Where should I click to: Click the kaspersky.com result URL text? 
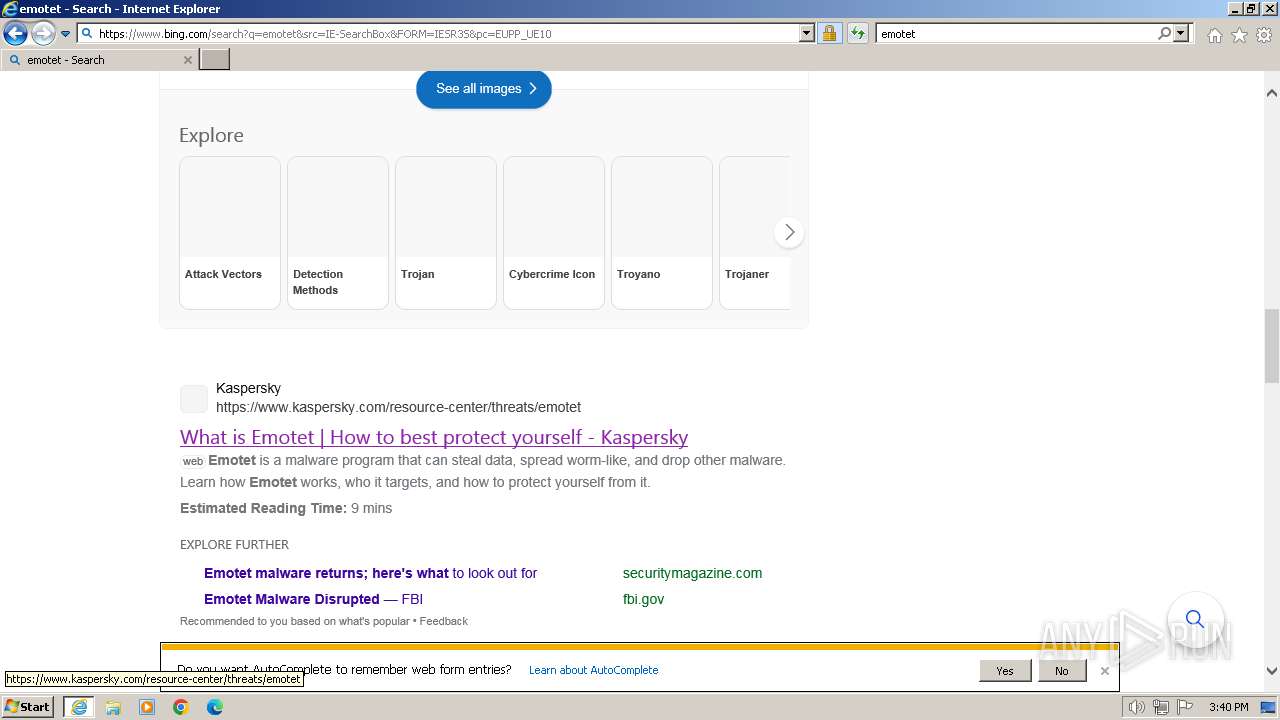[x=398, y=407]
